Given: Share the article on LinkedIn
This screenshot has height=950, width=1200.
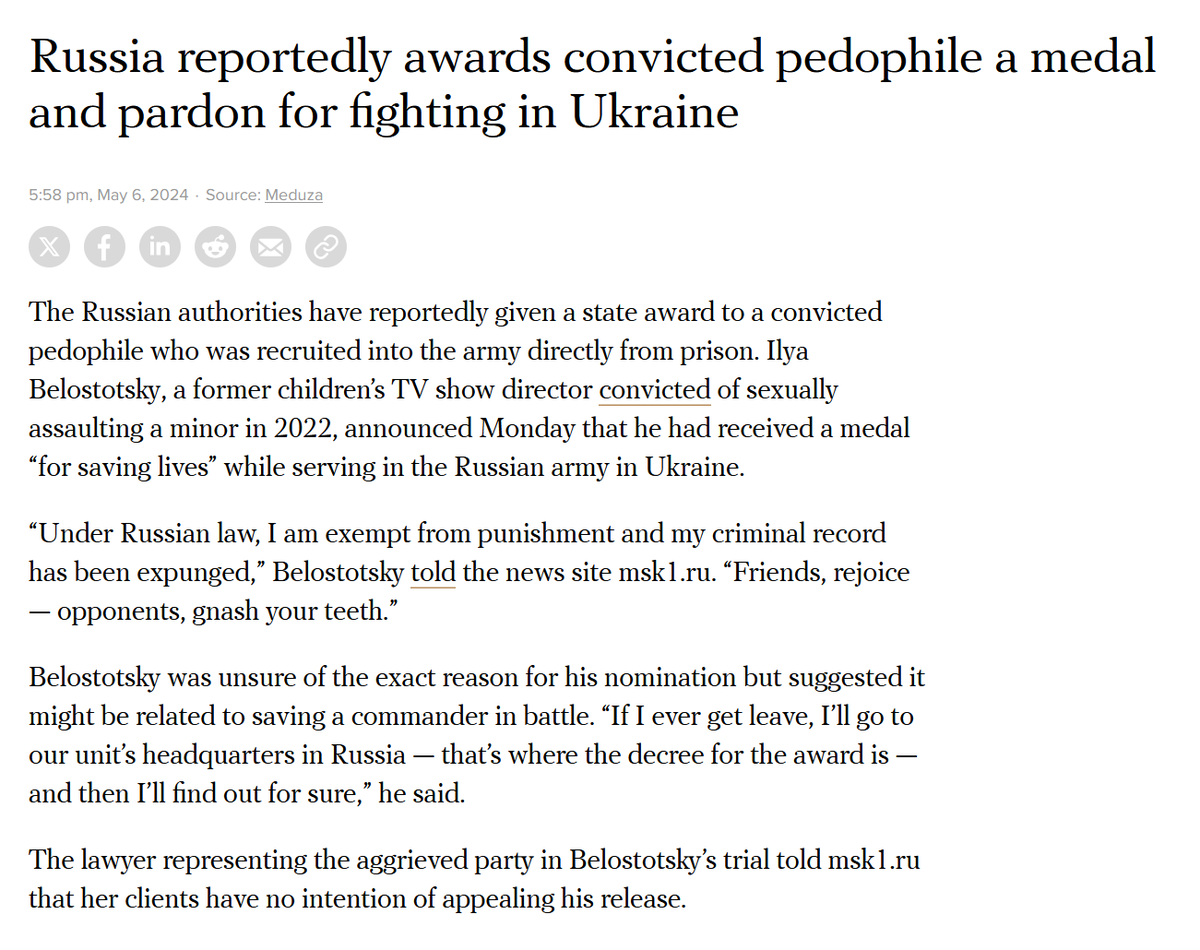Looking at the screenshot, I should (160, 247).
